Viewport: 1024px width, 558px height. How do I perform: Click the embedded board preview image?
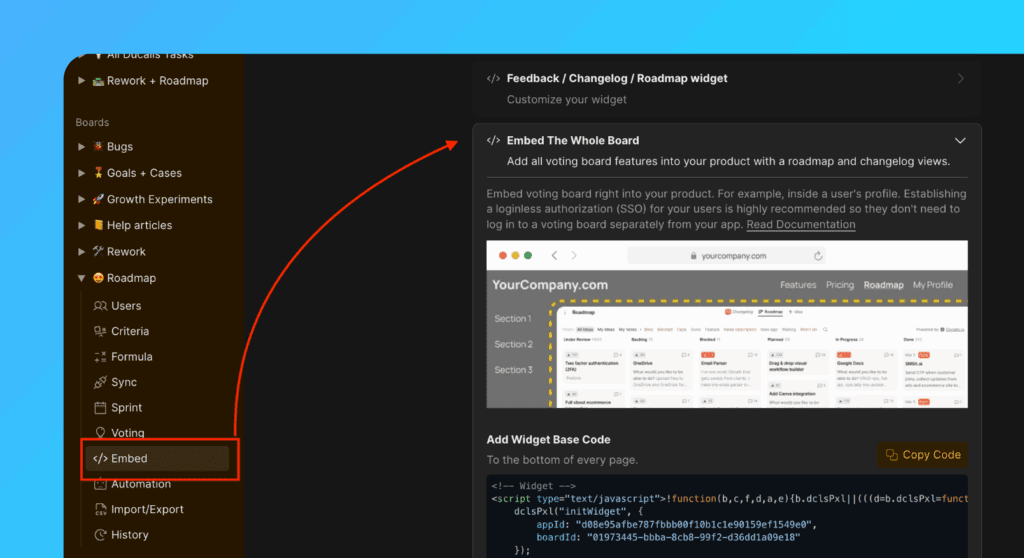point(727,324)
